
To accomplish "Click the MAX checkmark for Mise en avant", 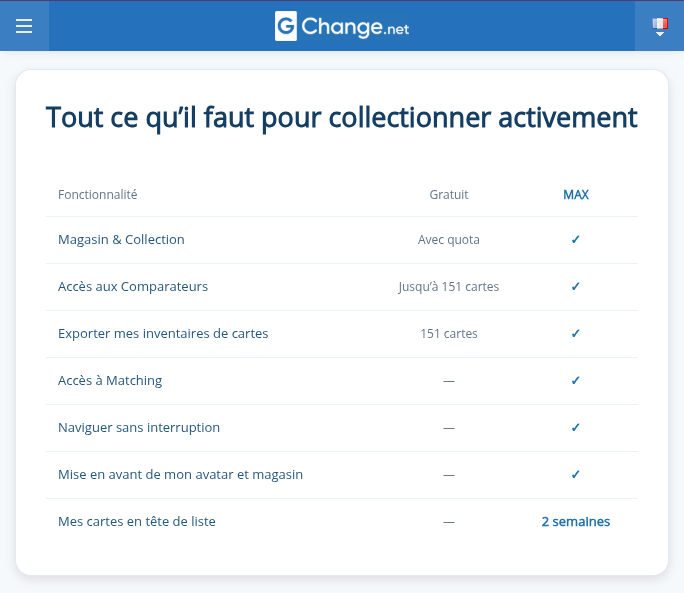I will click(575, 475).
